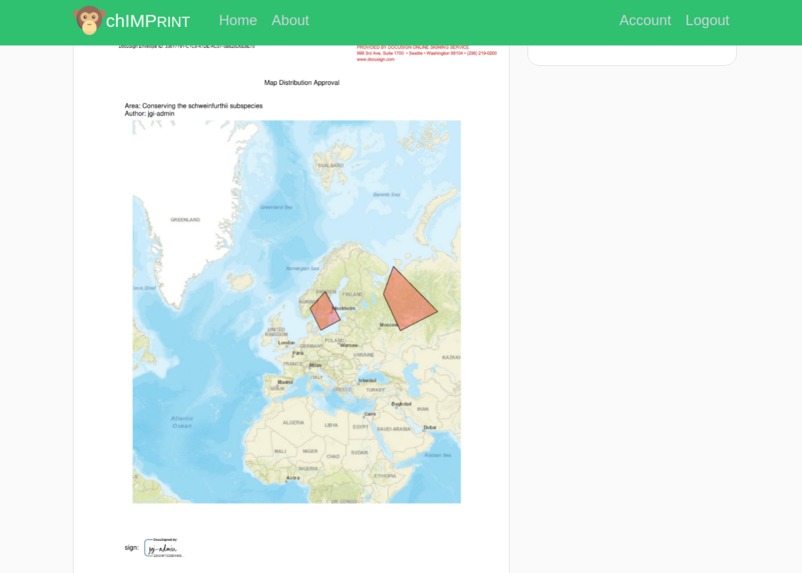Click the LIBYA map label
This screenshot has height=573, width=802.
click(x=331, y=425)
